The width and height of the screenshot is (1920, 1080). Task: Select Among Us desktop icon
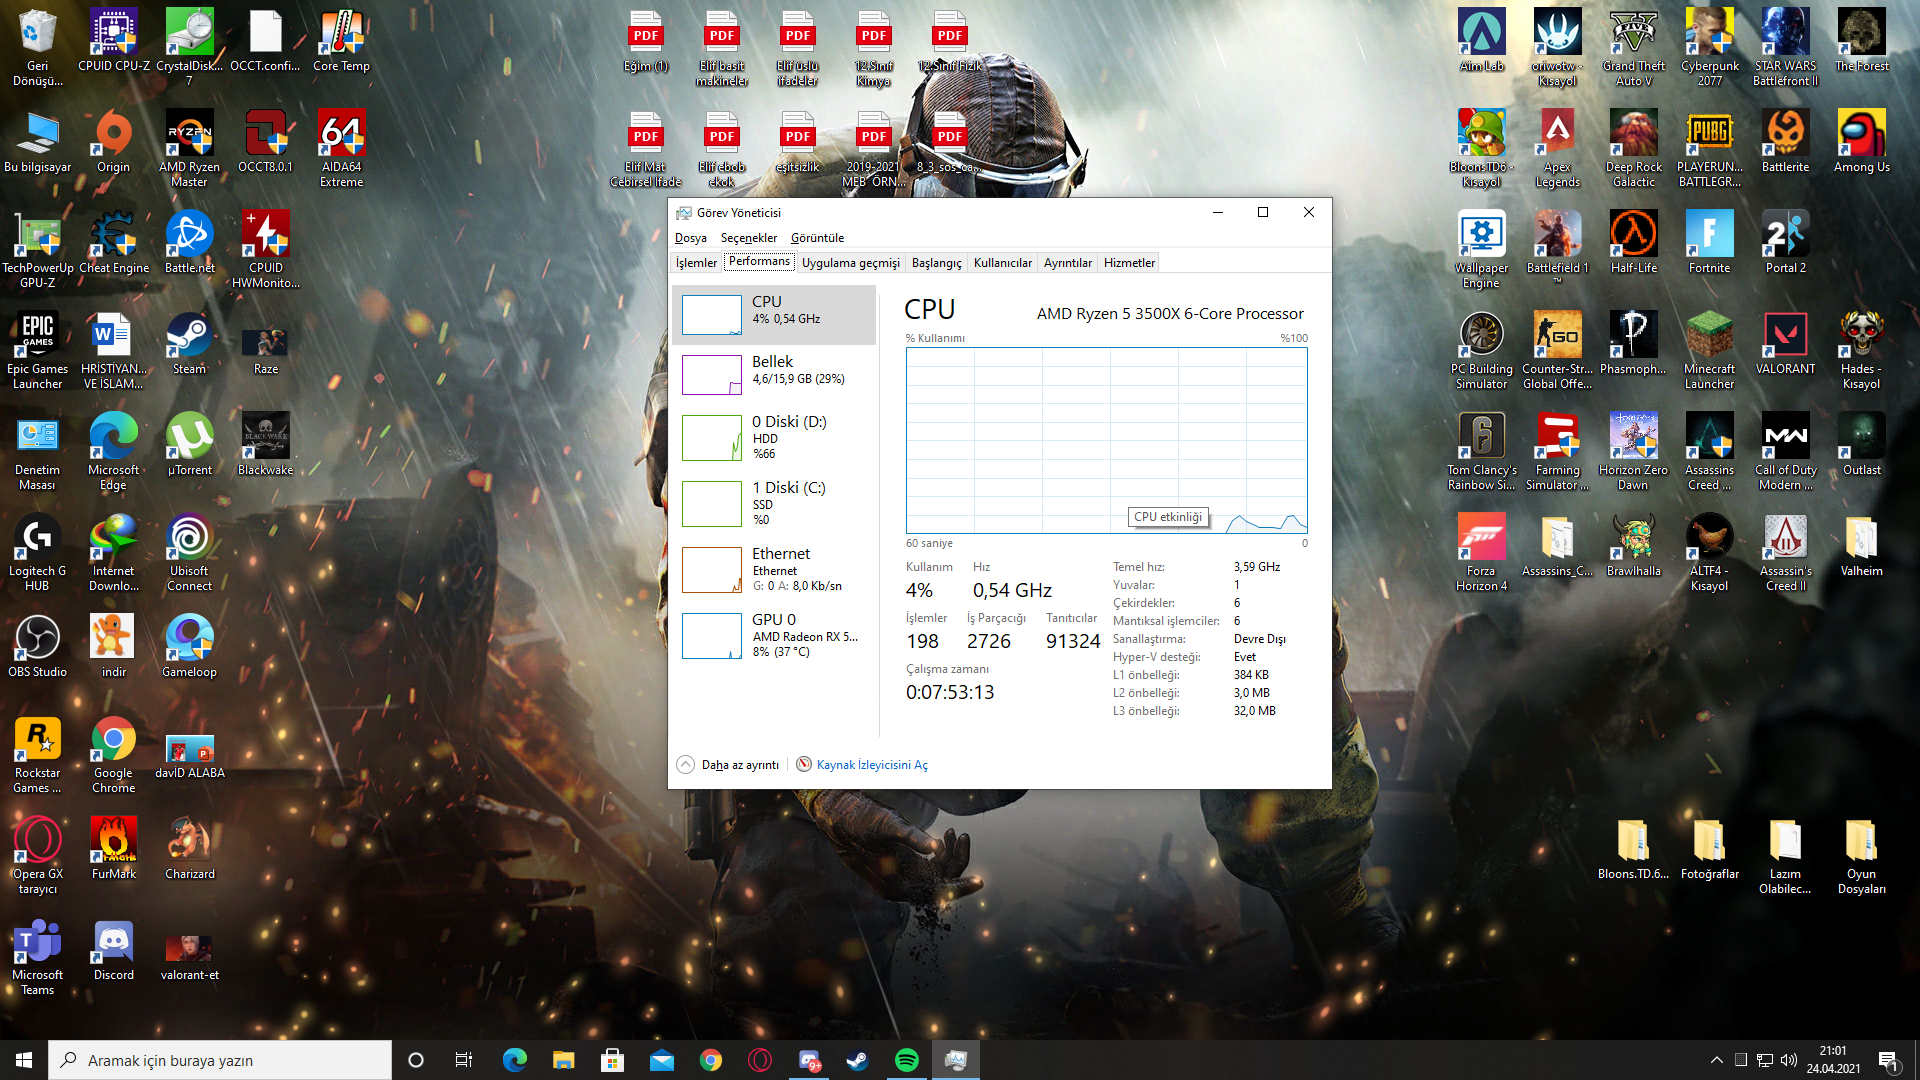1861,141
